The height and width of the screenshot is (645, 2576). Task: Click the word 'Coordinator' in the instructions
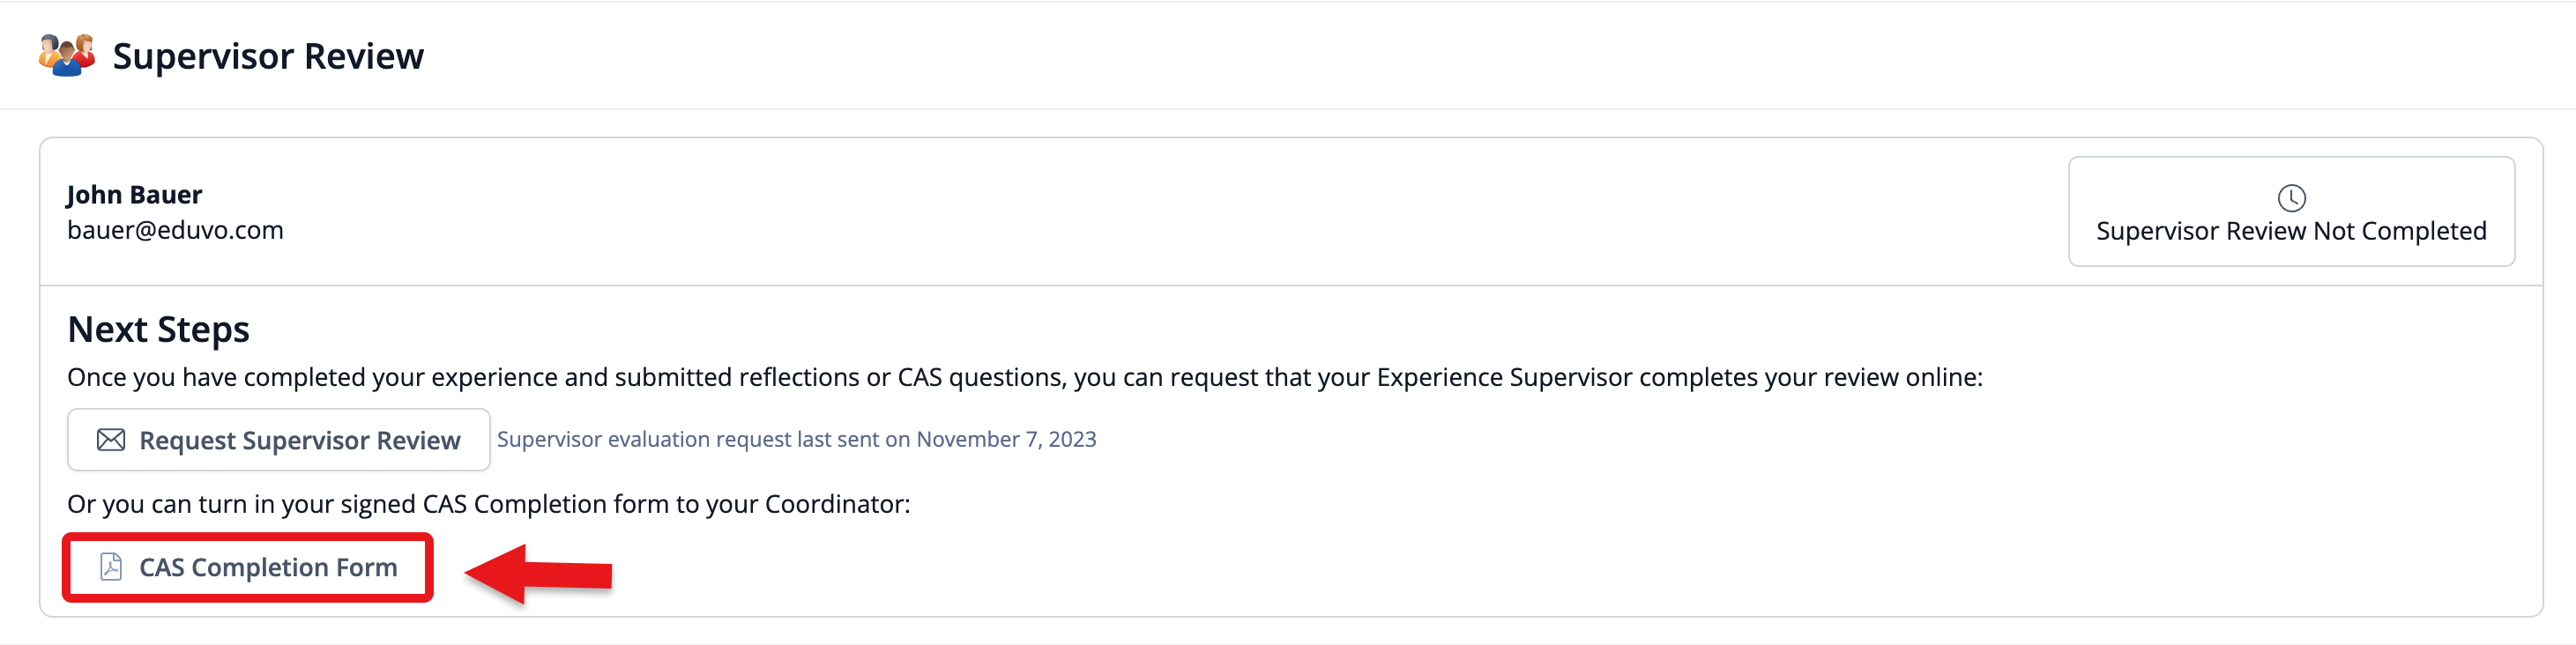[x=835, y=504]
